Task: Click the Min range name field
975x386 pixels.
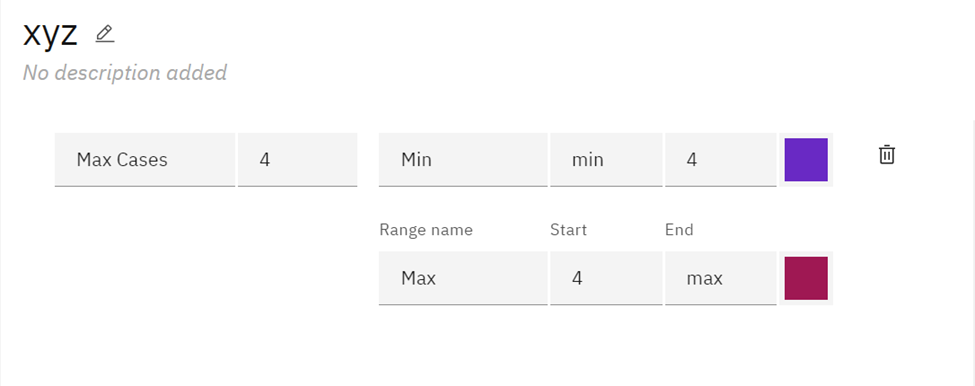Action: click(463, 160)
